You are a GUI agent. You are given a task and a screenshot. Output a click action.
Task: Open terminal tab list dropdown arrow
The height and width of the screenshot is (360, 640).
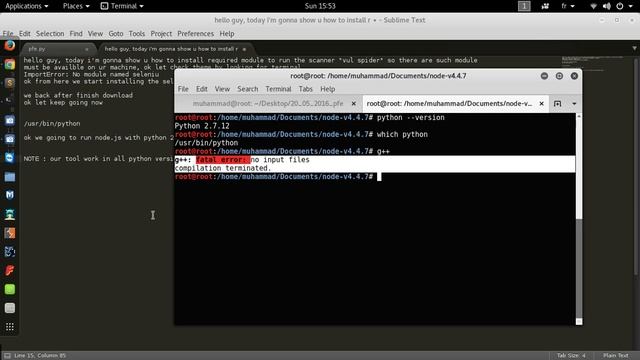(x=574, y=104)
